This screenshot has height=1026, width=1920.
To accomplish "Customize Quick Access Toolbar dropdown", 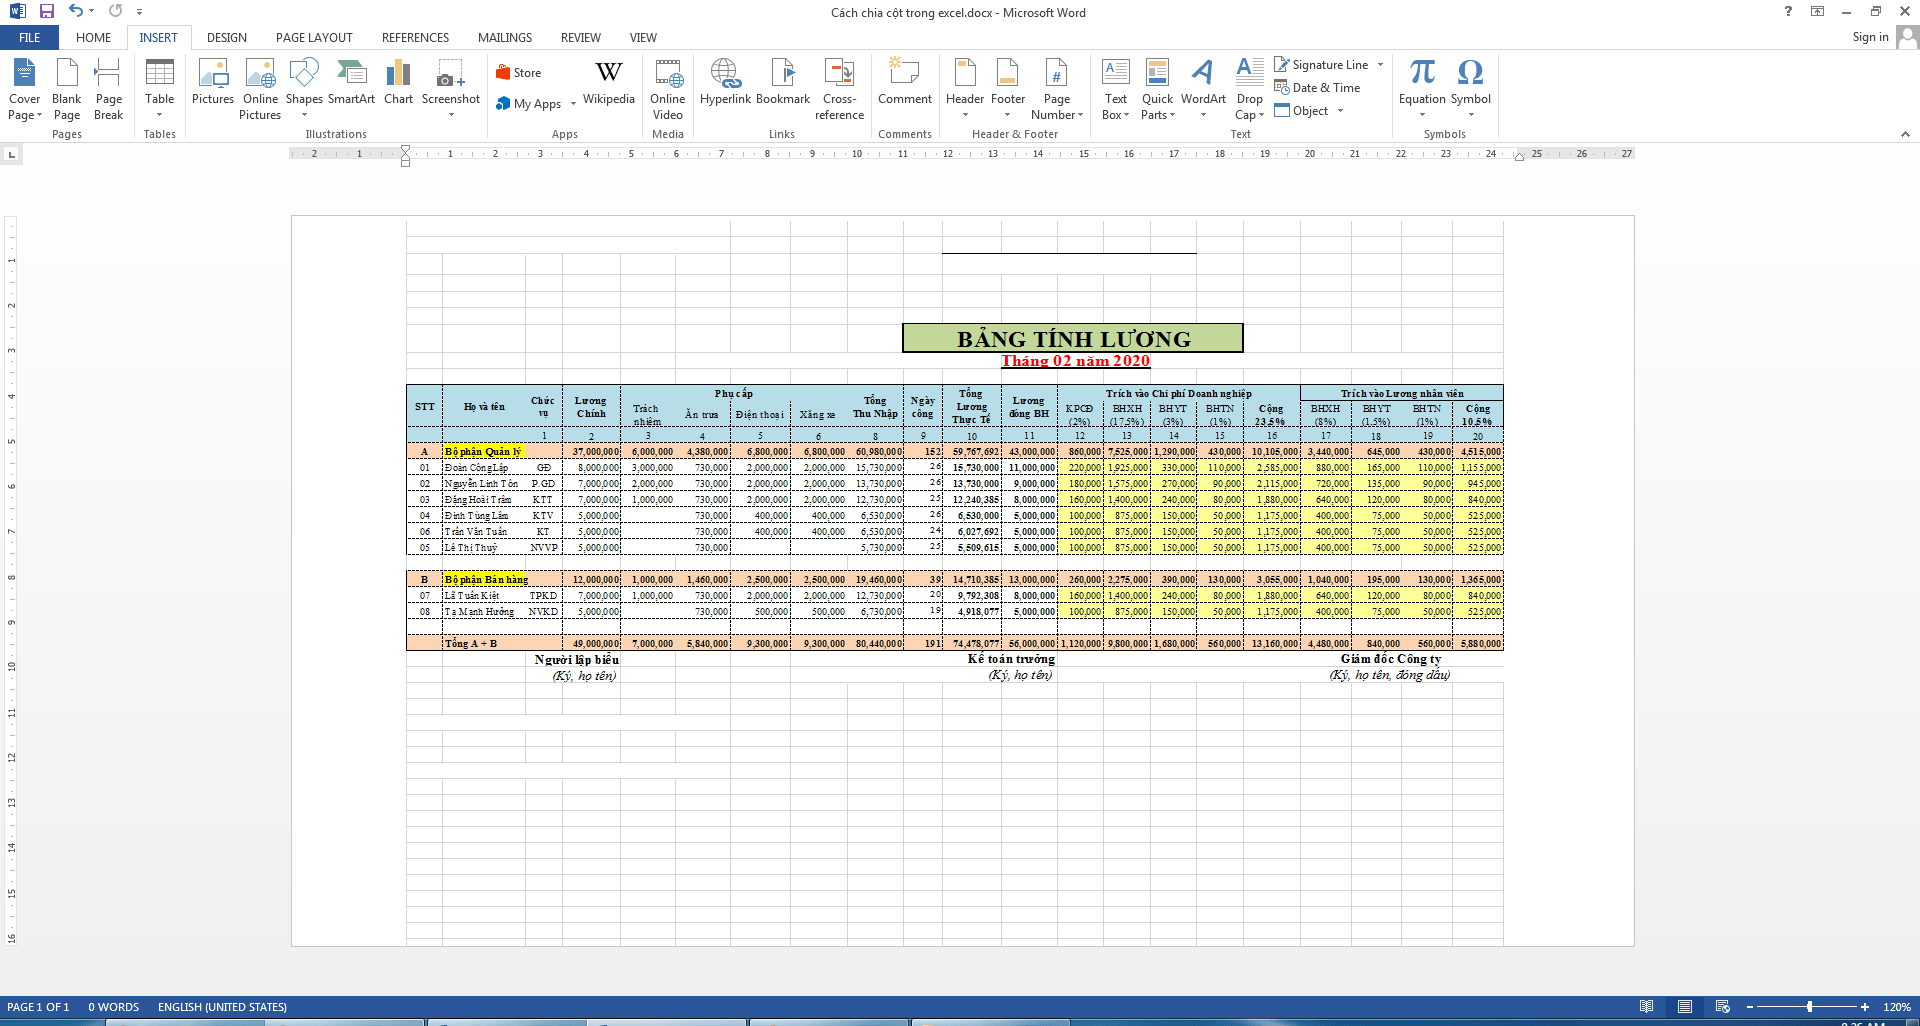I will (139, 12).
